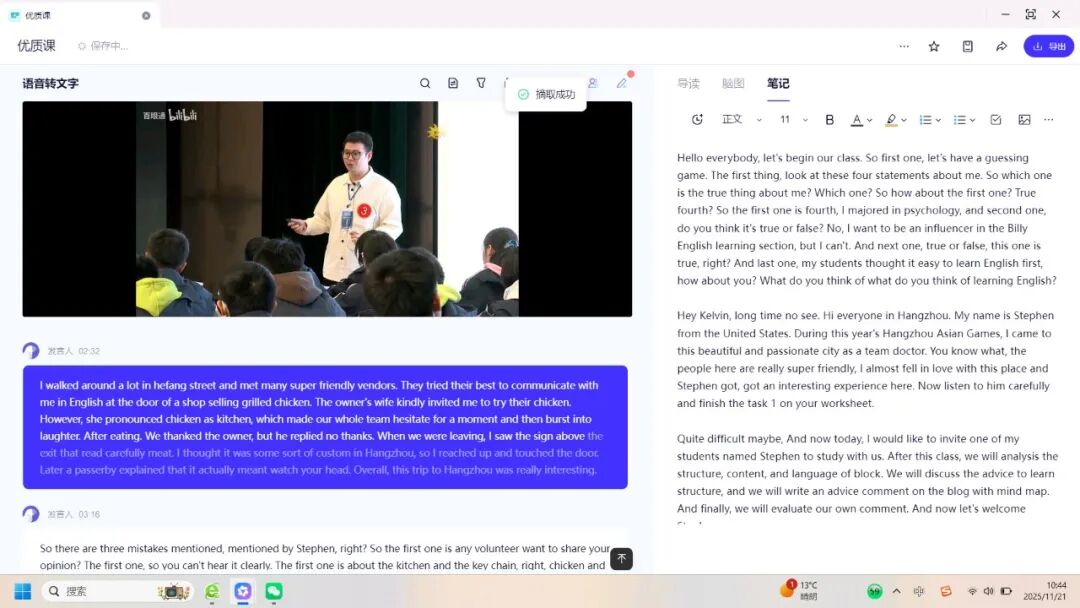The height and width of the screenshot is (608, 1080).
Task: Click the share arrow icon
Action: tap(1001, 46)
